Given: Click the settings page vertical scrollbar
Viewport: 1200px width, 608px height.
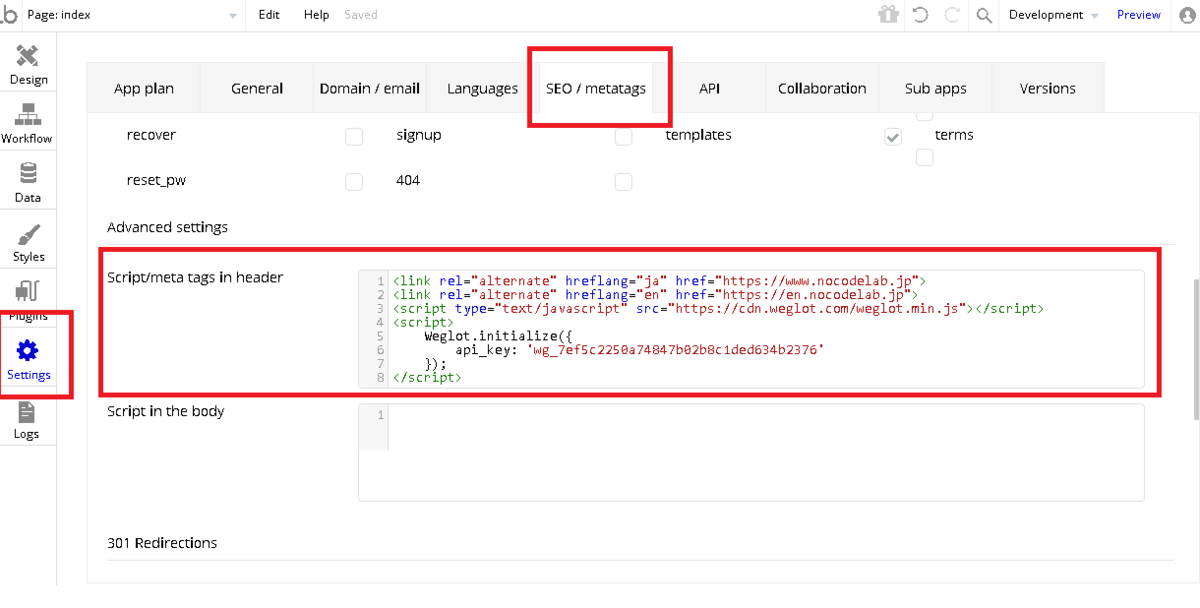Looking at the screenshot, I should pos(1196,350).
